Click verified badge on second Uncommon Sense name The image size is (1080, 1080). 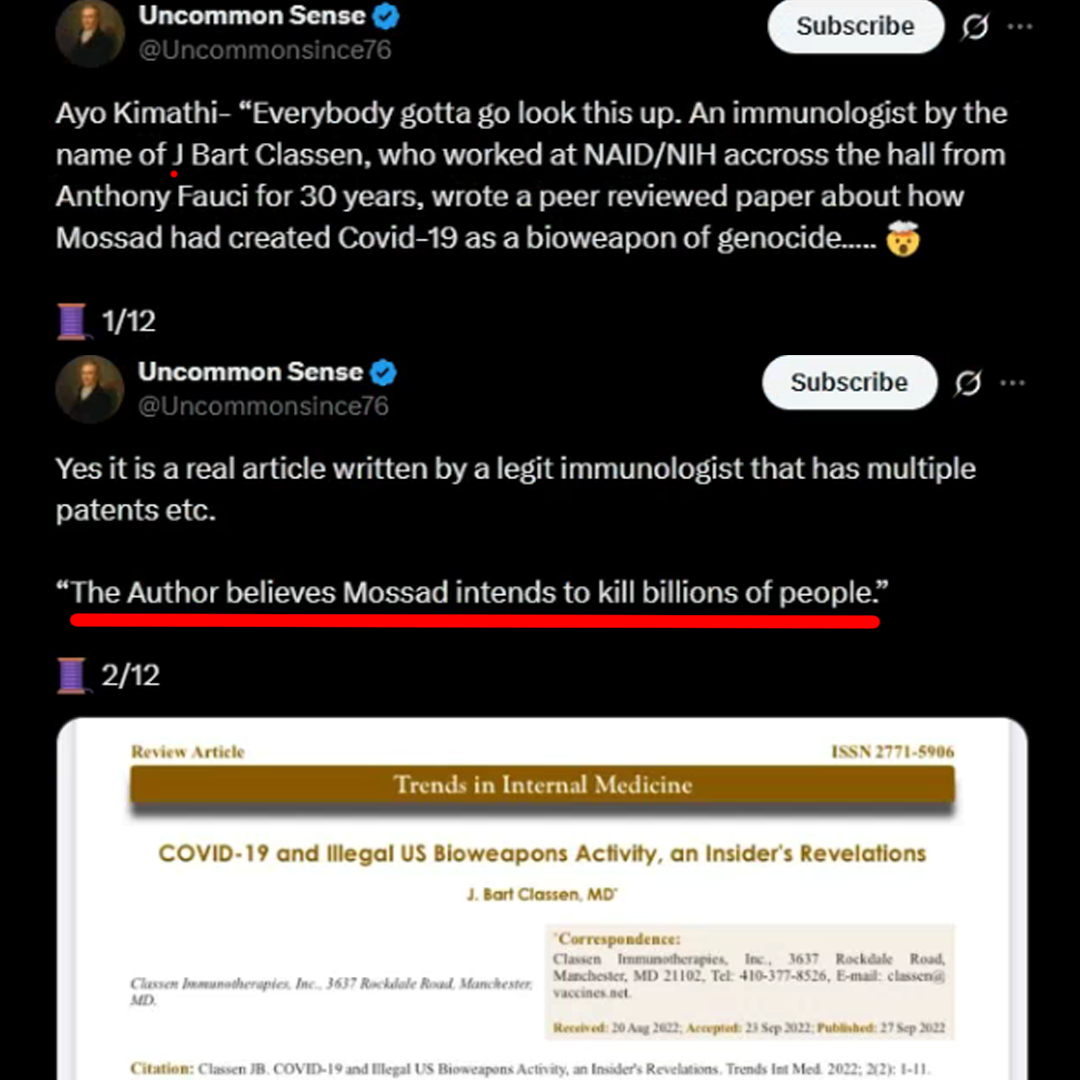pos(383,373)
